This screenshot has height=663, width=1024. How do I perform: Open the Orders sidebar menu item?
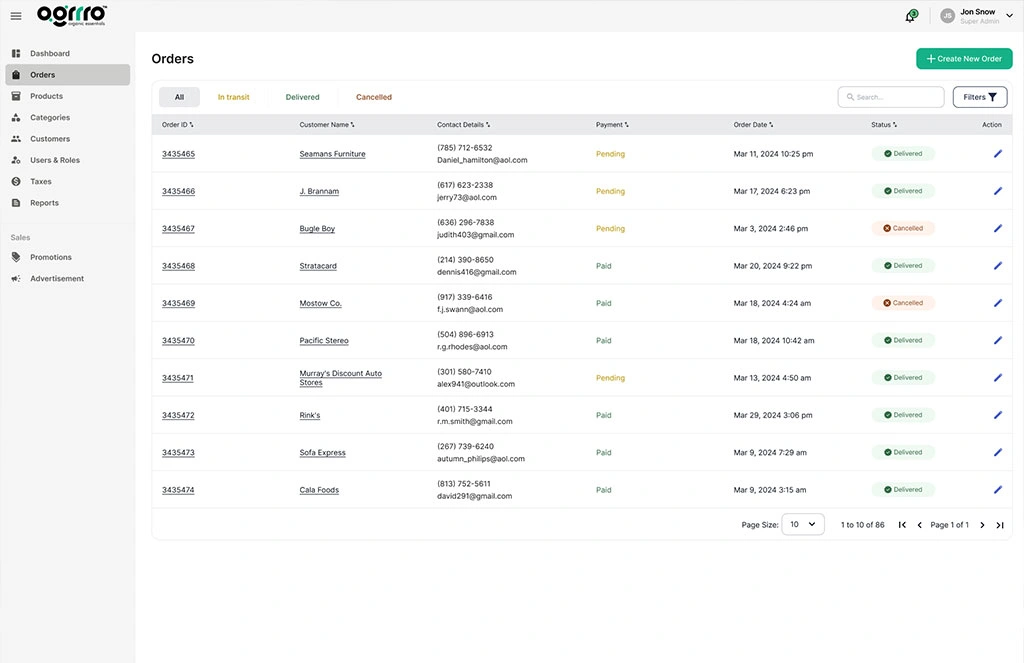tap(67, 74)
